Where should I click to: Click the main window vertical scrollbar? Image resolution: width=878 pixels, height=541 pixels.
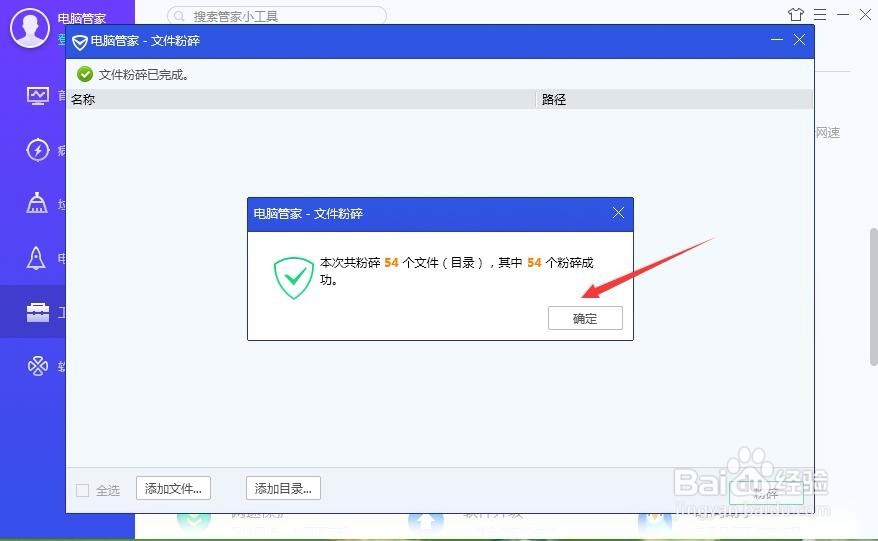click(x=874, y=296)
